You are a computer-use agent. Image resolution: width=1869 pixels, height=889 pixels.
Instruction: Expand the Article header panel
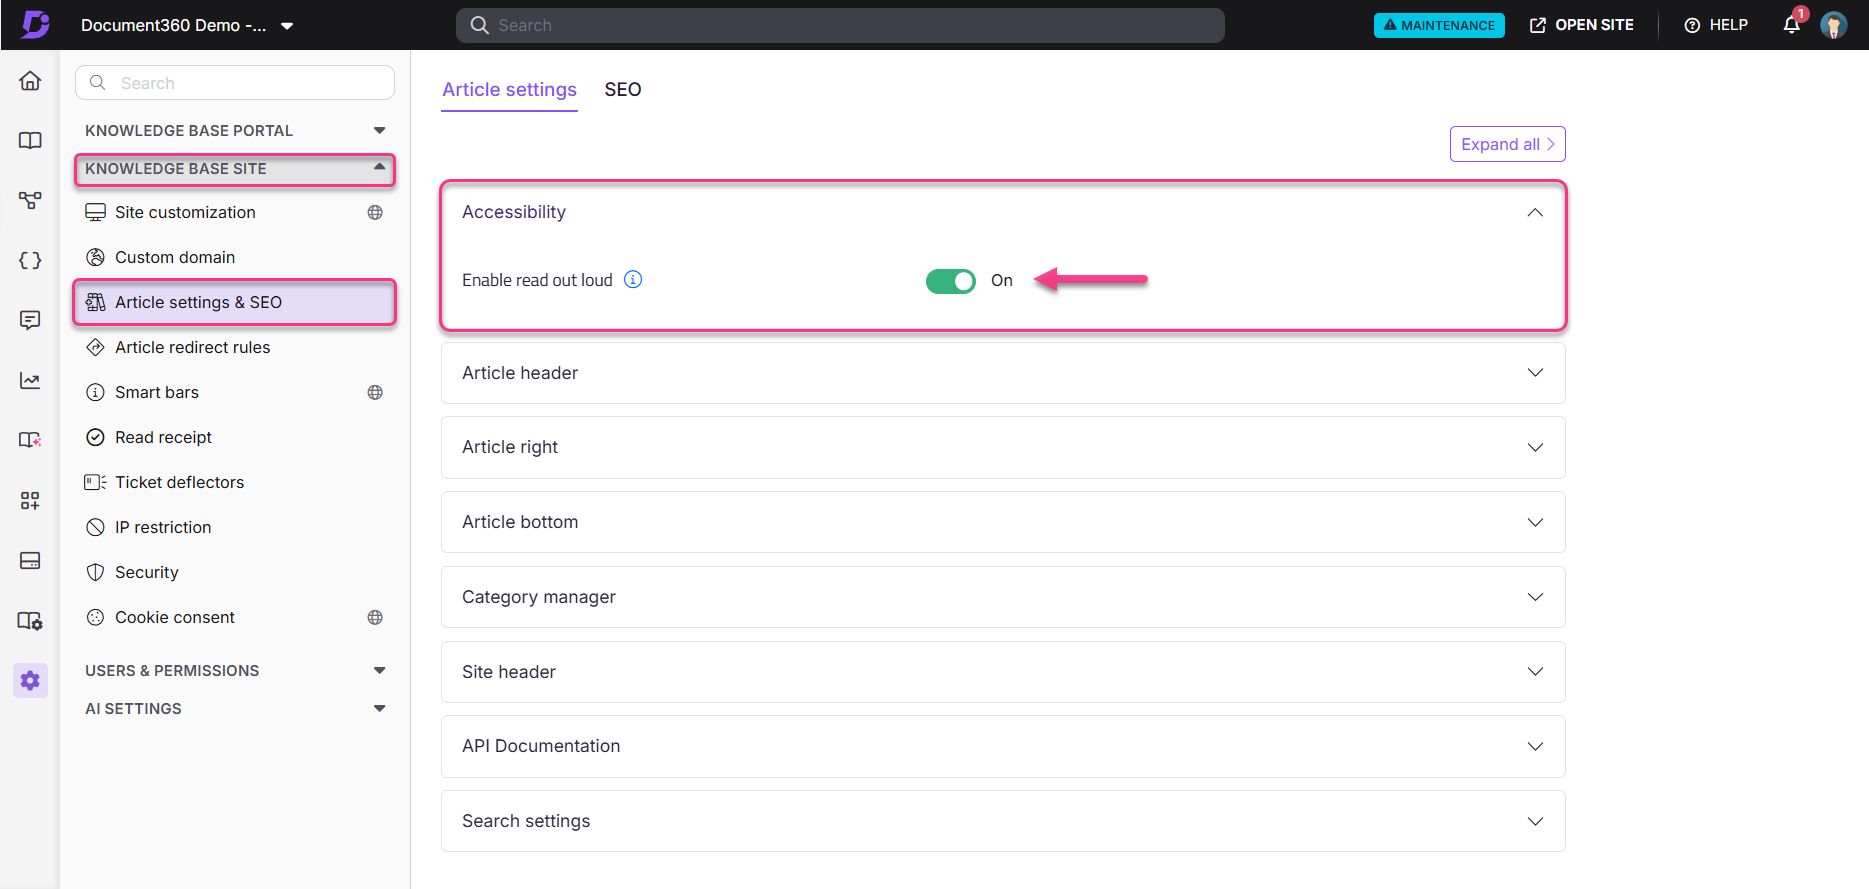coord(1003,373)
